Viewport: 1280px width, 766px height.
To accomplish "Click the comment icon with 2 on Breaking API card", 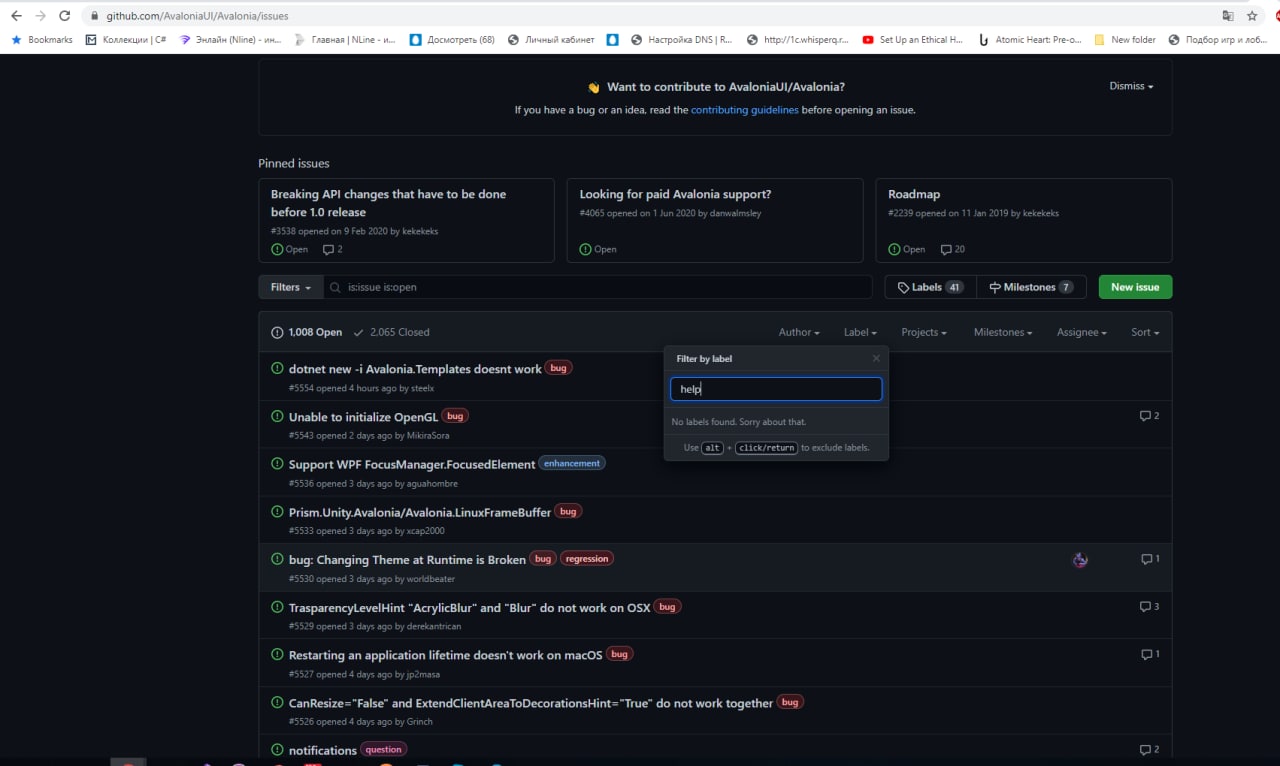I will [x=333, y=249].
